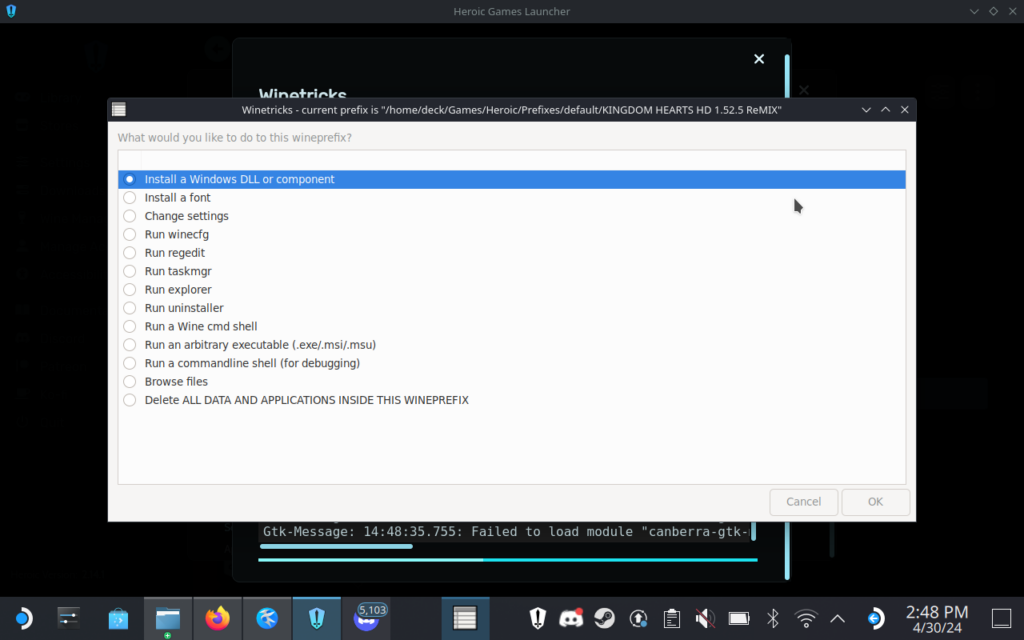This screenshot has width=1024, height=640.
Task: Switch to Heroic Games Launcher taskbar entry
Action: (317, 618)
